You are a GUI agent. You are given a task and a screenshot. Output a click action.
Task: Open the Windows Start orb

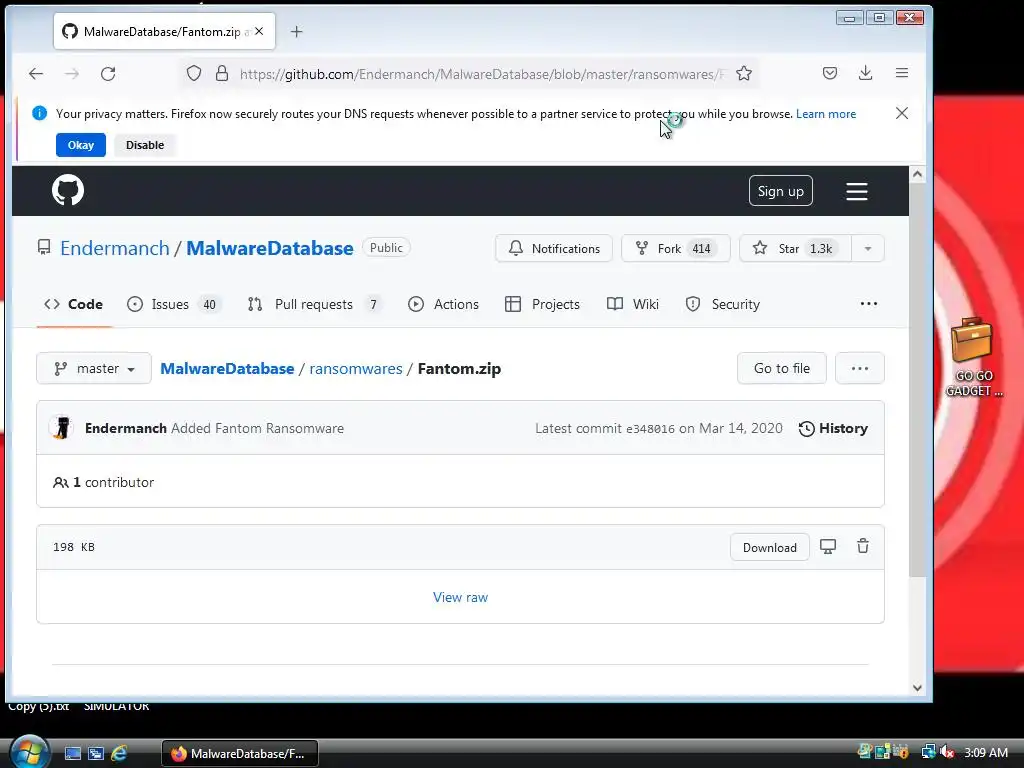point(29,753)
